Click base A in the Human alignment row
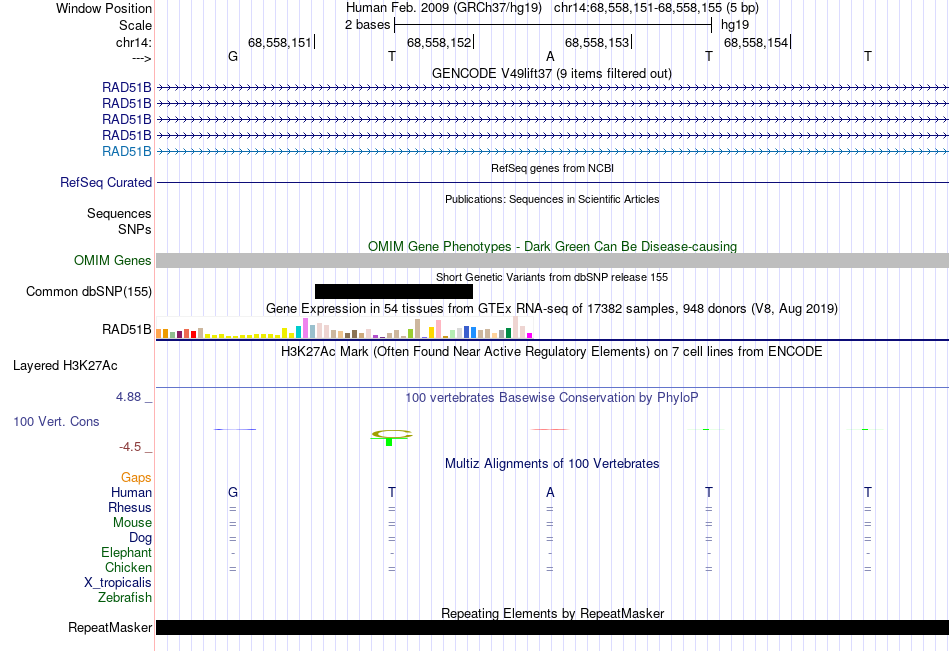The image size is (950, 651). tap(550, 492)
